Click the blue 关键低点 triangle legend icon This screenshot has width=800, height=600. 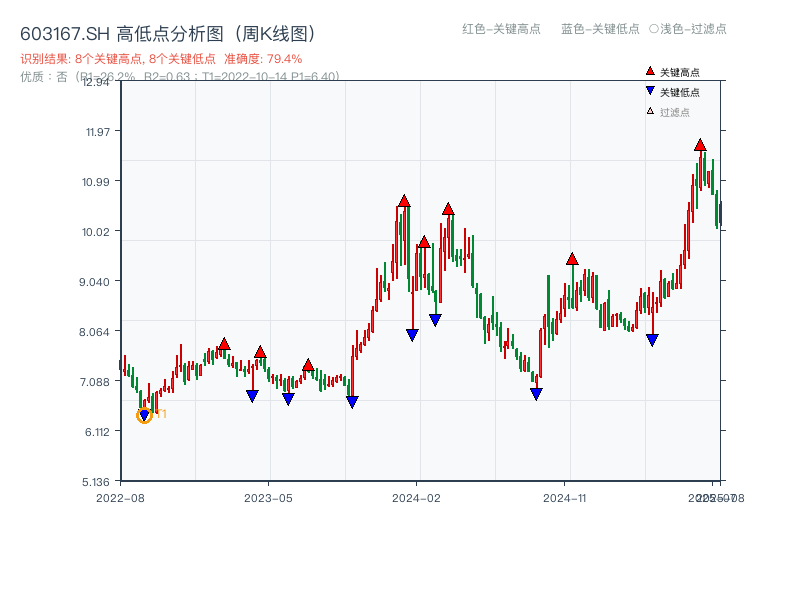click(648, 88)
